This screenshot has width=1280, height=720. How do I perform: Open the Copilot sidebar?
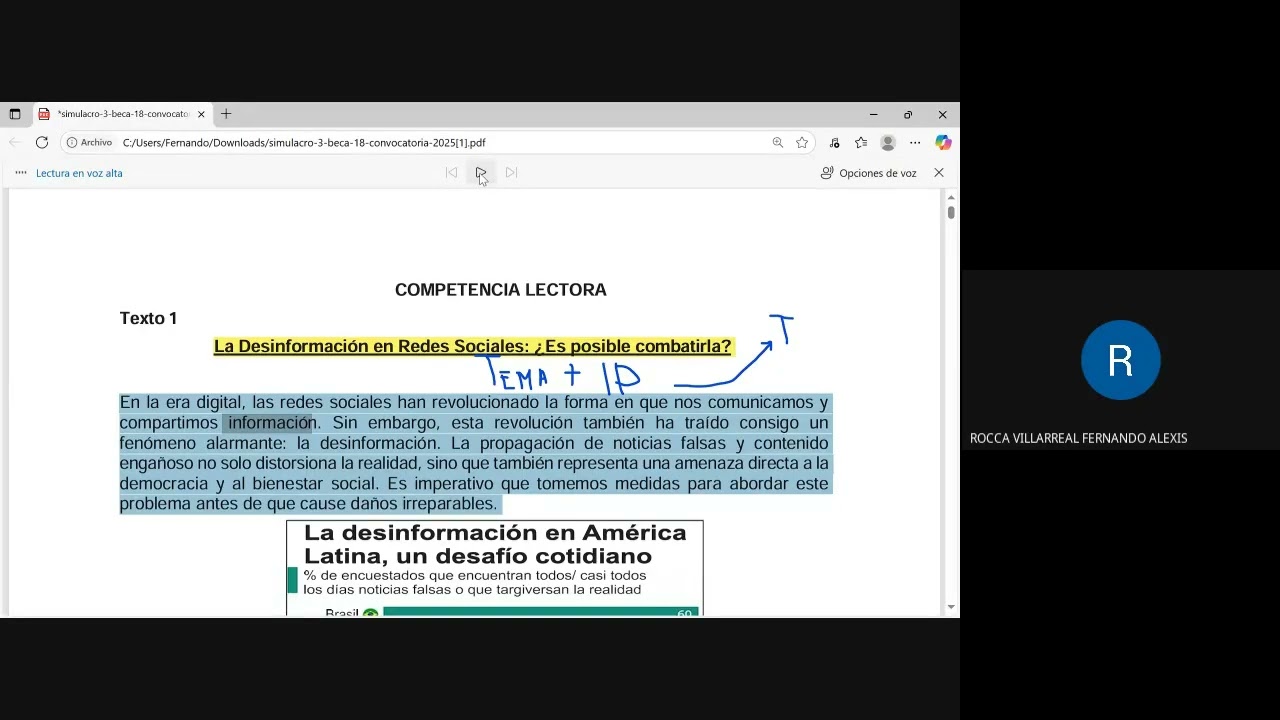(x=943, y=143)
